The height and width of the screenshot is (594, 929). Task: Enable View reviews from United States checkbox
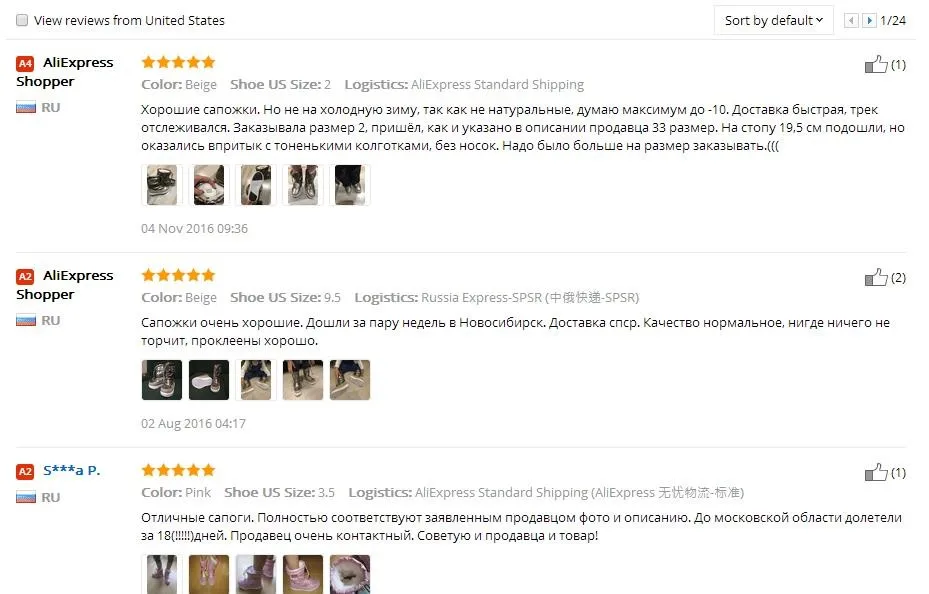[22, 20]
